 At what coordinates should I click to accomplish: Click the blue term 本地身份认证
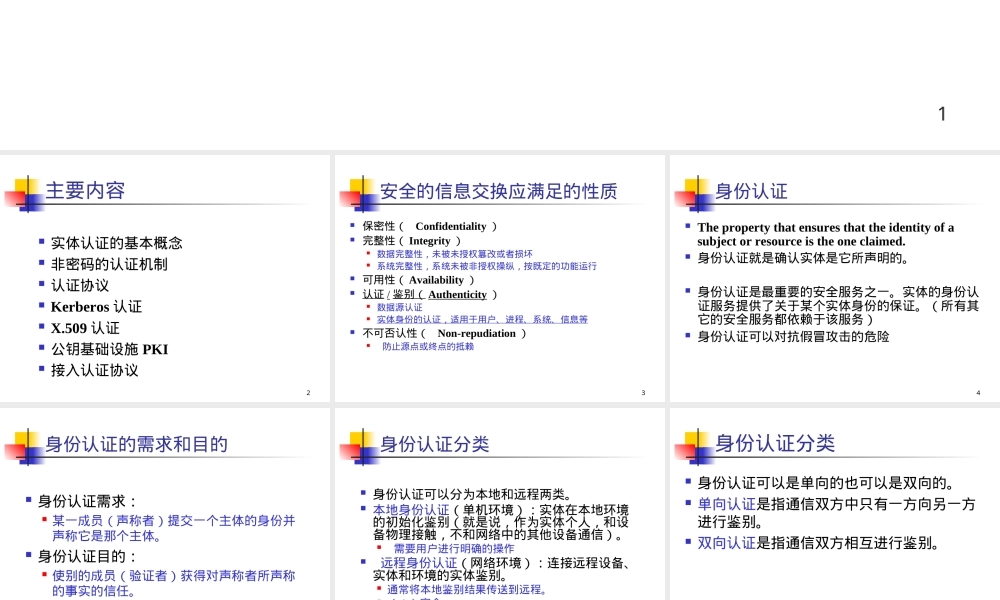[x=411, y=510]
